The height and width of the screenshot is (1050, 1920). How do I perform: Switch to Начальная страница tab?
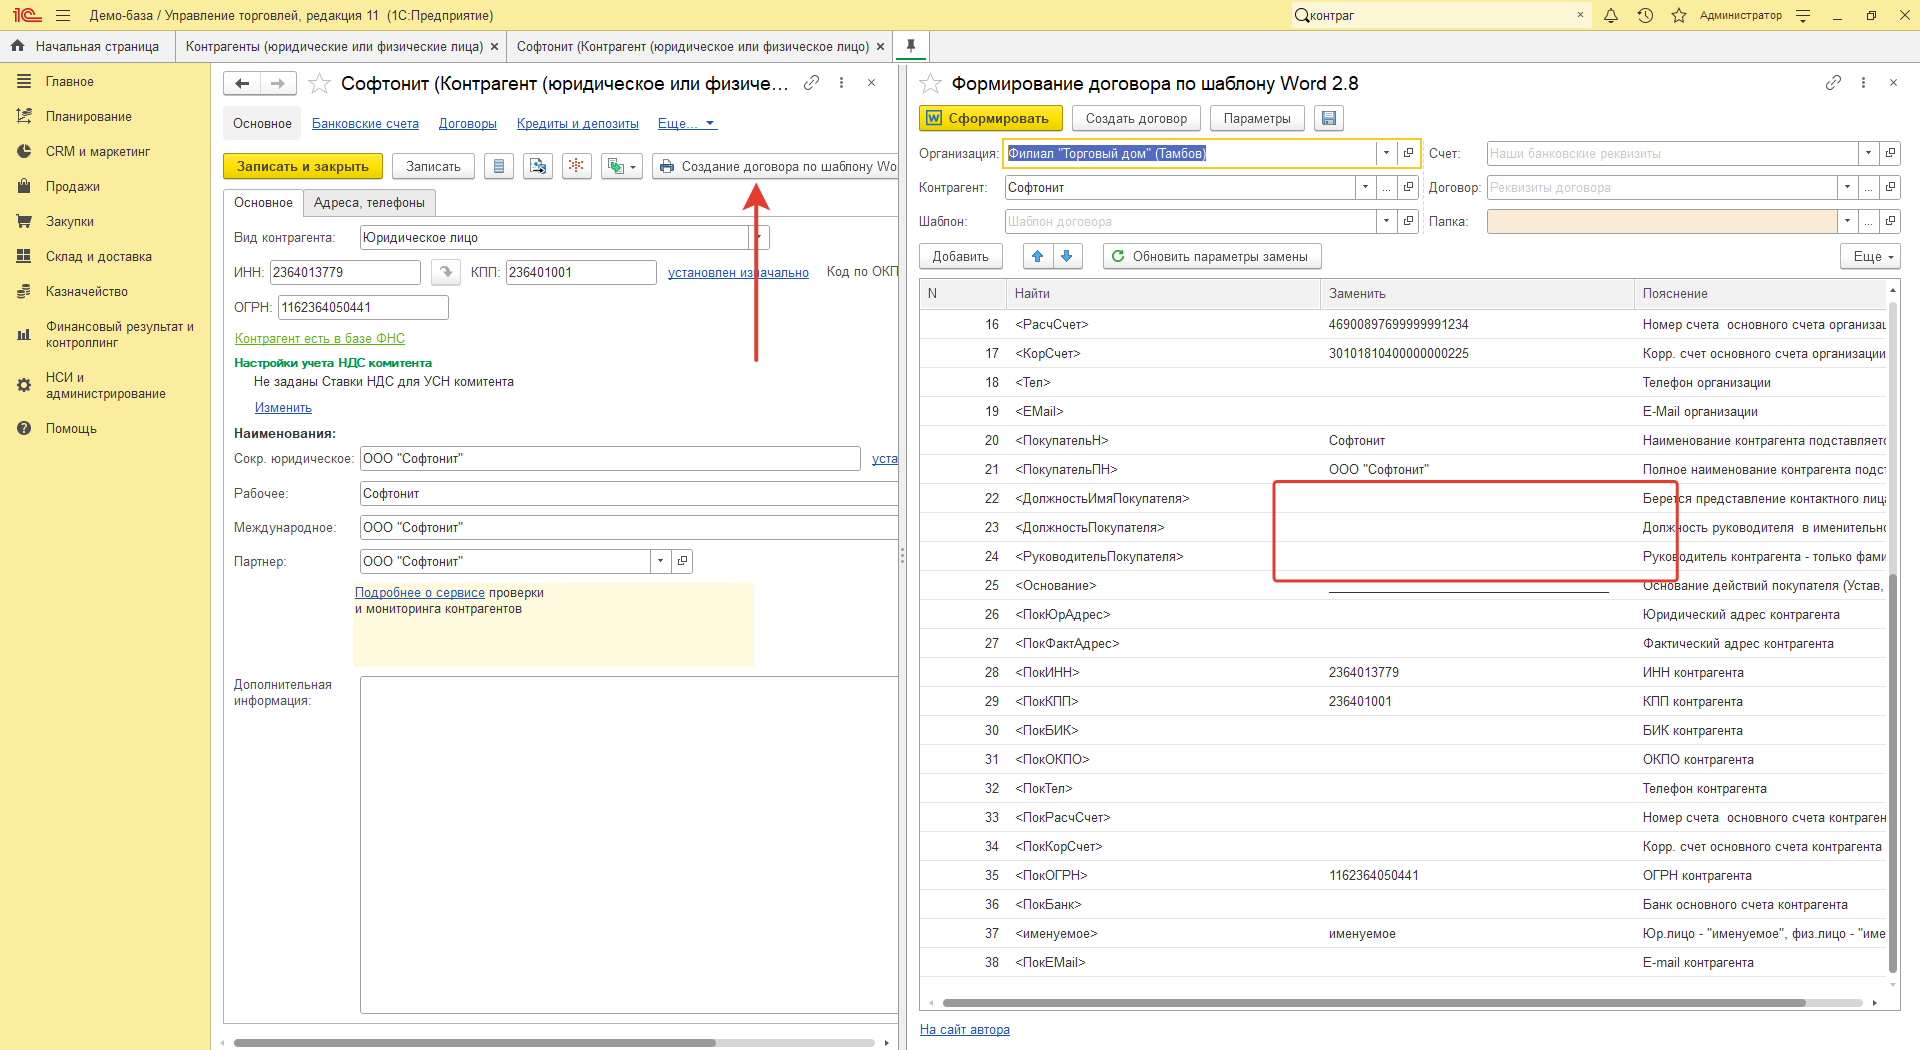point(87,46)
